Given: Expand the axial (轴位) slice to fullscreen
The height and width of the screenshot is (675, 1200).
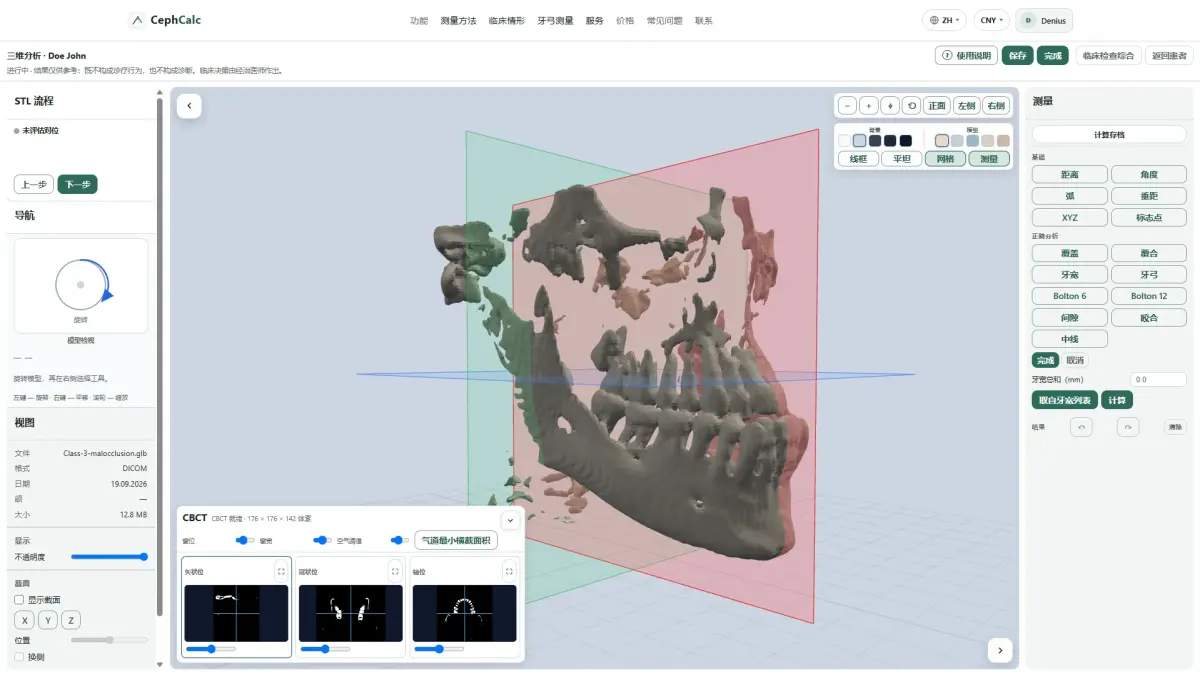Looking at the screenshot, I should [509, 572].
